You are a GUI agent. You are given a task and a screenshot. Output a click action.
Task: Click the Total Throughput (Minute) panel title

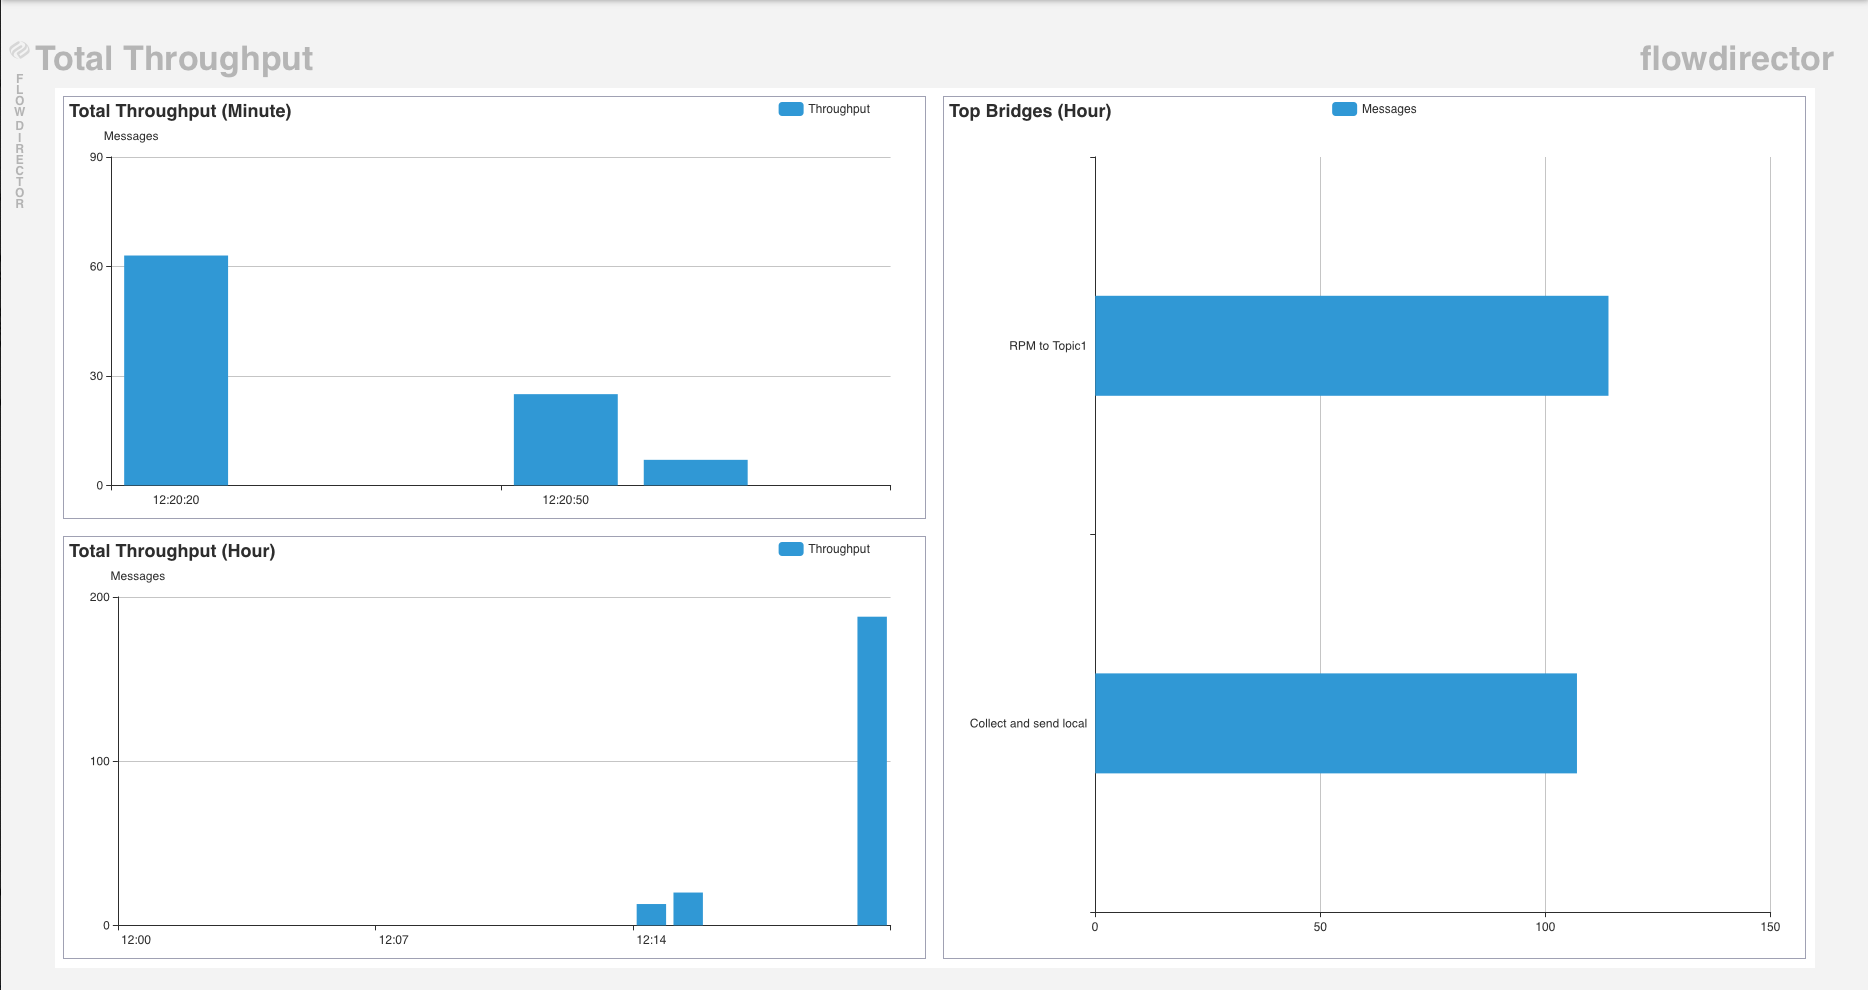180,111
